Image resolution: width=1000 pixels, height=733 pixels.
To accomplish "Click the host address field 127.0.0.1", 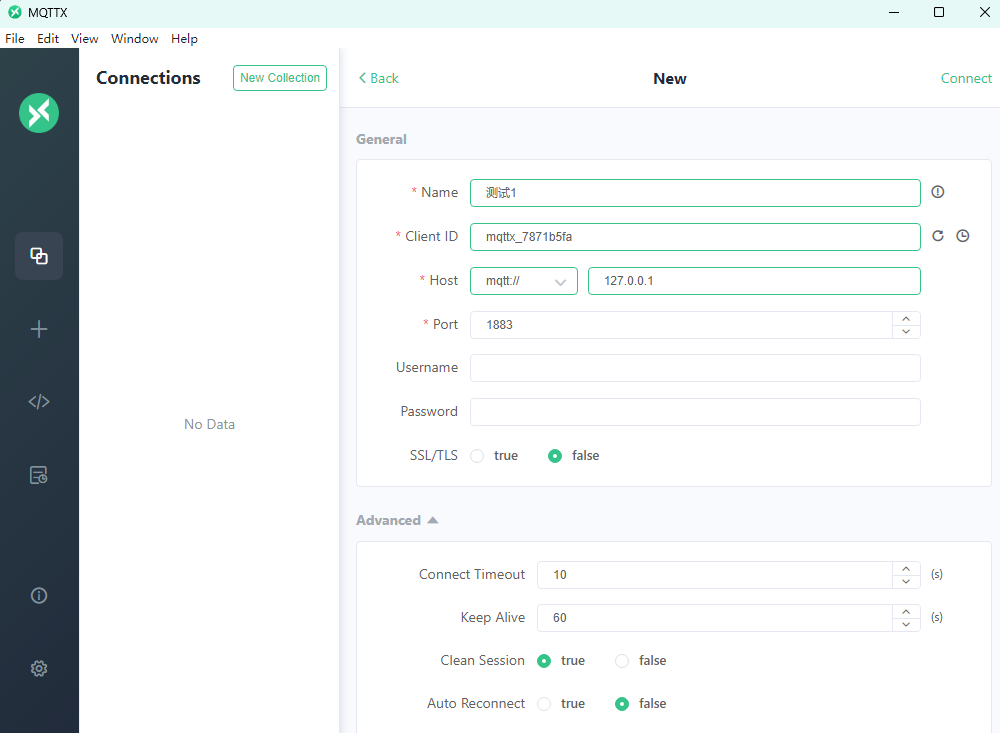I will point(754,281).
